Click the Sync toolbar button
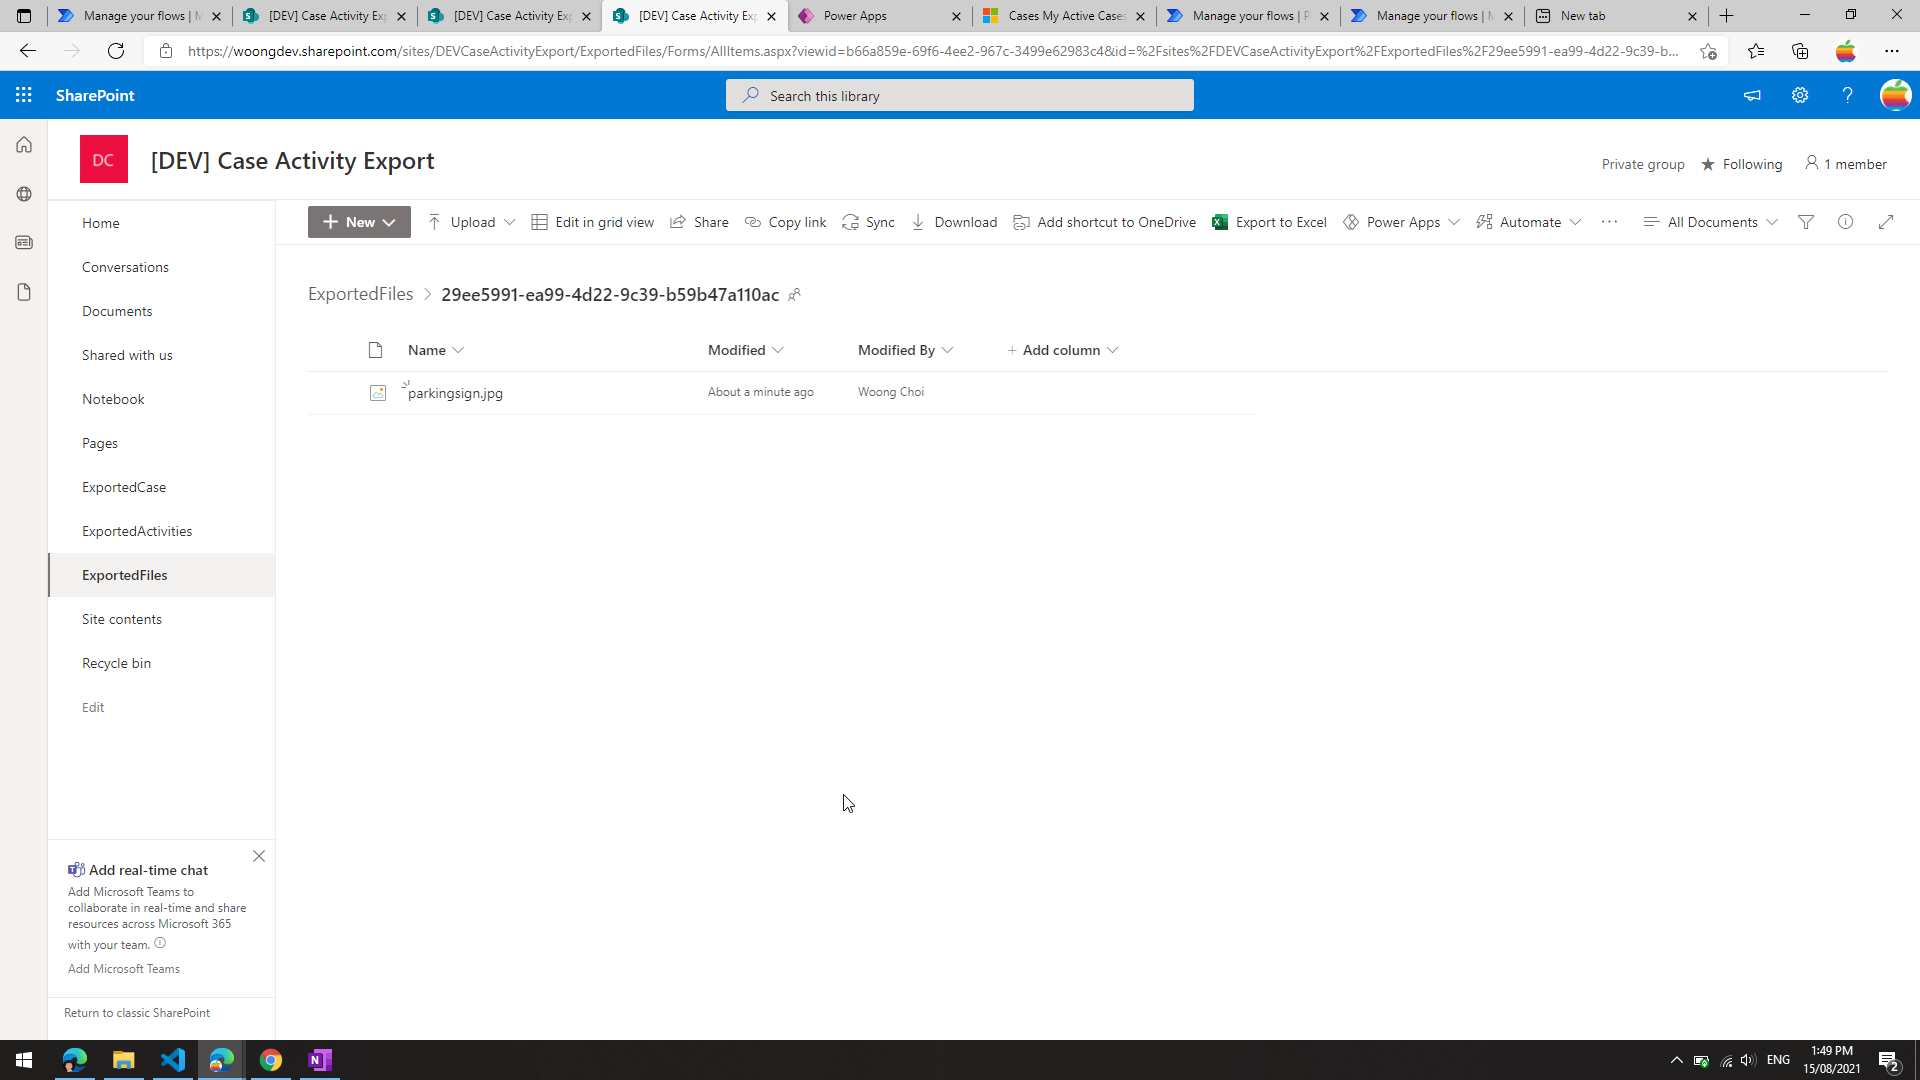Image resolution: width=1920 pixels, height=1080 pixels. click(868, 222)
